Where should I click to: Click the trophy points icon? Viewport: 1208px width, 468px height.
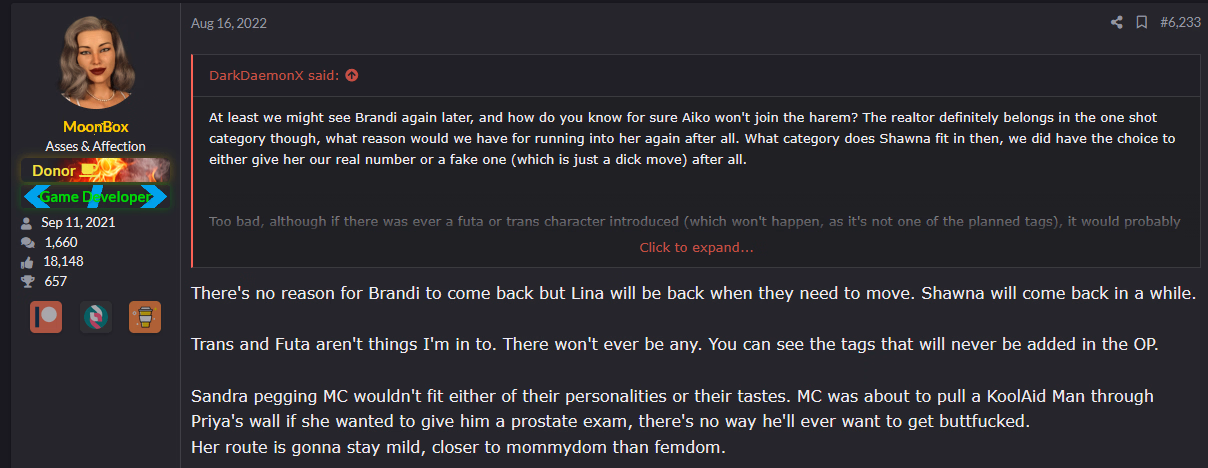pyautogui.click(x=27, y=281)
